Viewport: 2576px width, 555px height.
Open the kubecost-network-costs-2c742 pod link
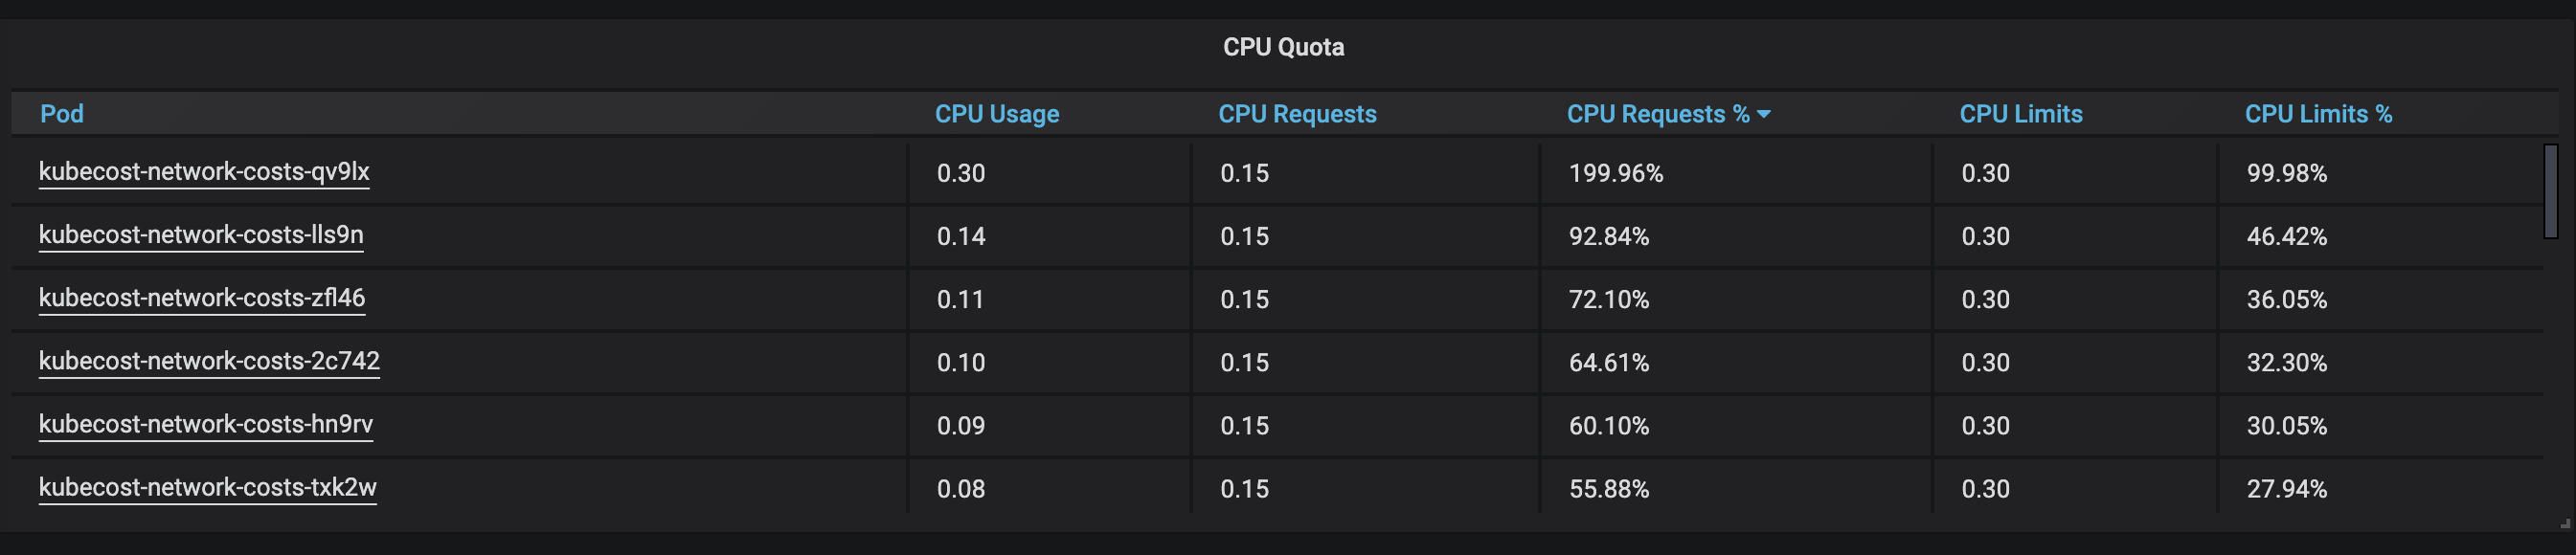point(209,362)
